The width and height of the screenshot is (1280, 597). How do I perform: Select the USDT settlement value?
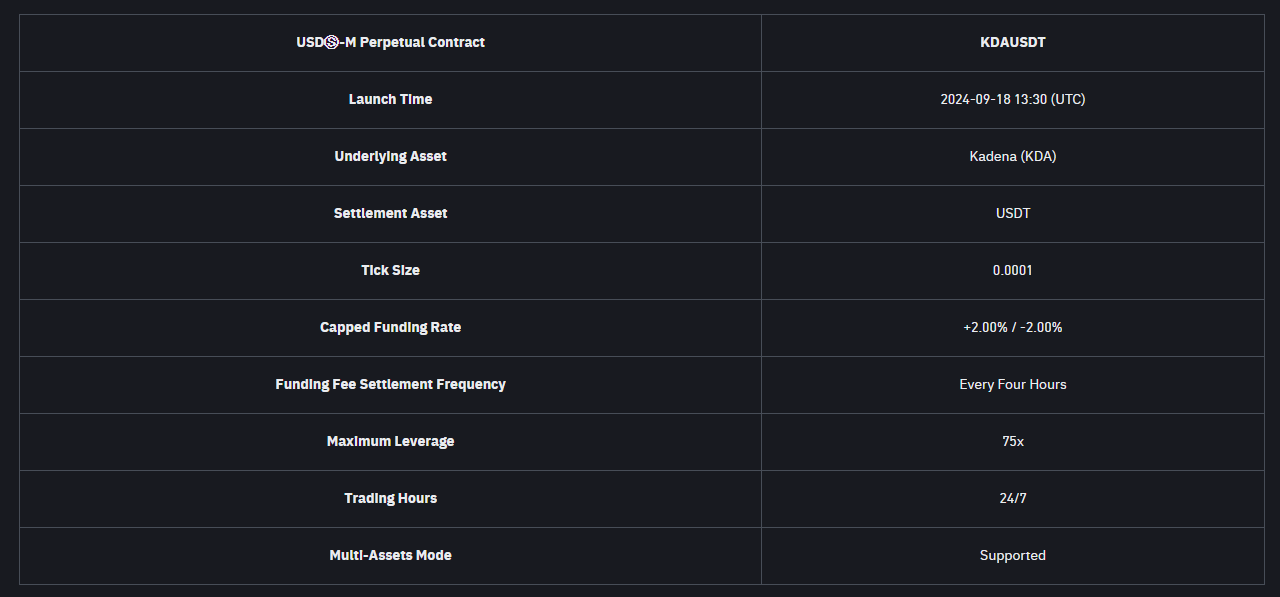(x=1012, y=214)
